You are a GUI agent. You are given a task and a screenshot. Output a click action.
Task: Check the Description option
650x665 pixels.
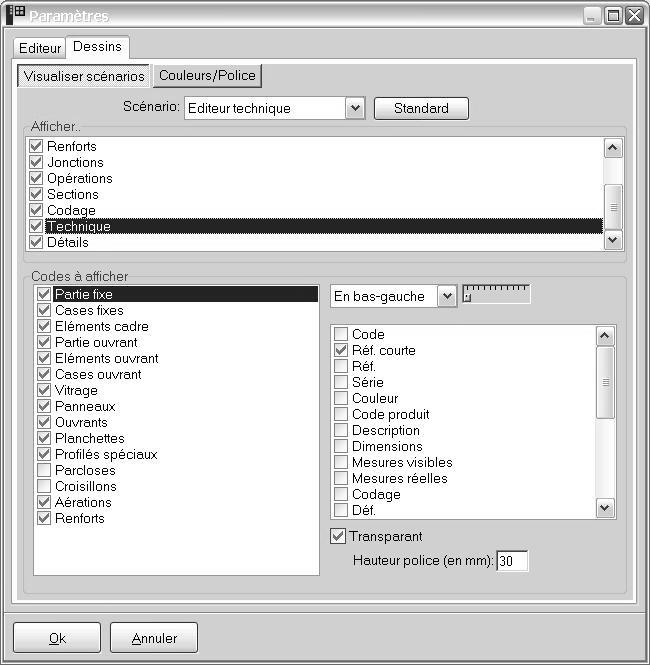[x=341, y=430]
